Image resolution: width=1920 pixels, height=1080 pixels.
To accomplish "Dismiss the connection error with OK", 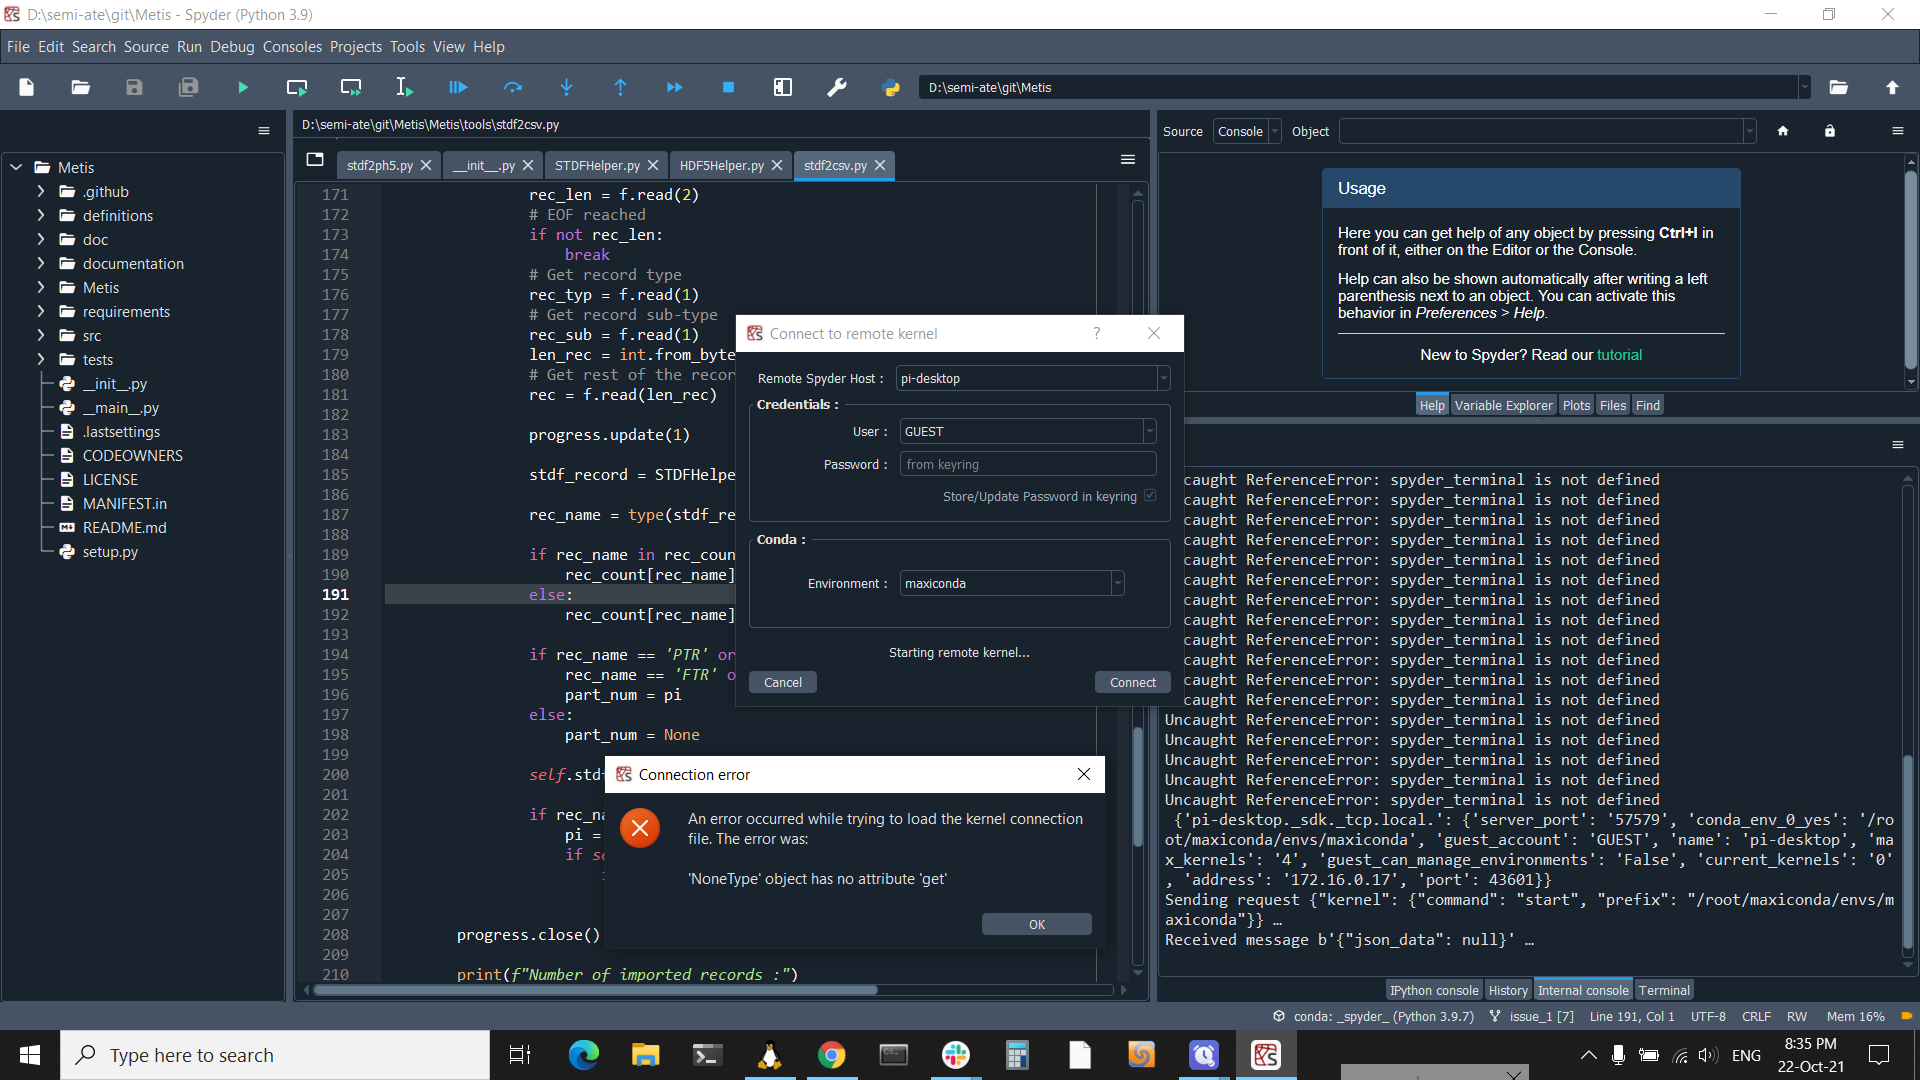I will click(x=1036, y=923).
